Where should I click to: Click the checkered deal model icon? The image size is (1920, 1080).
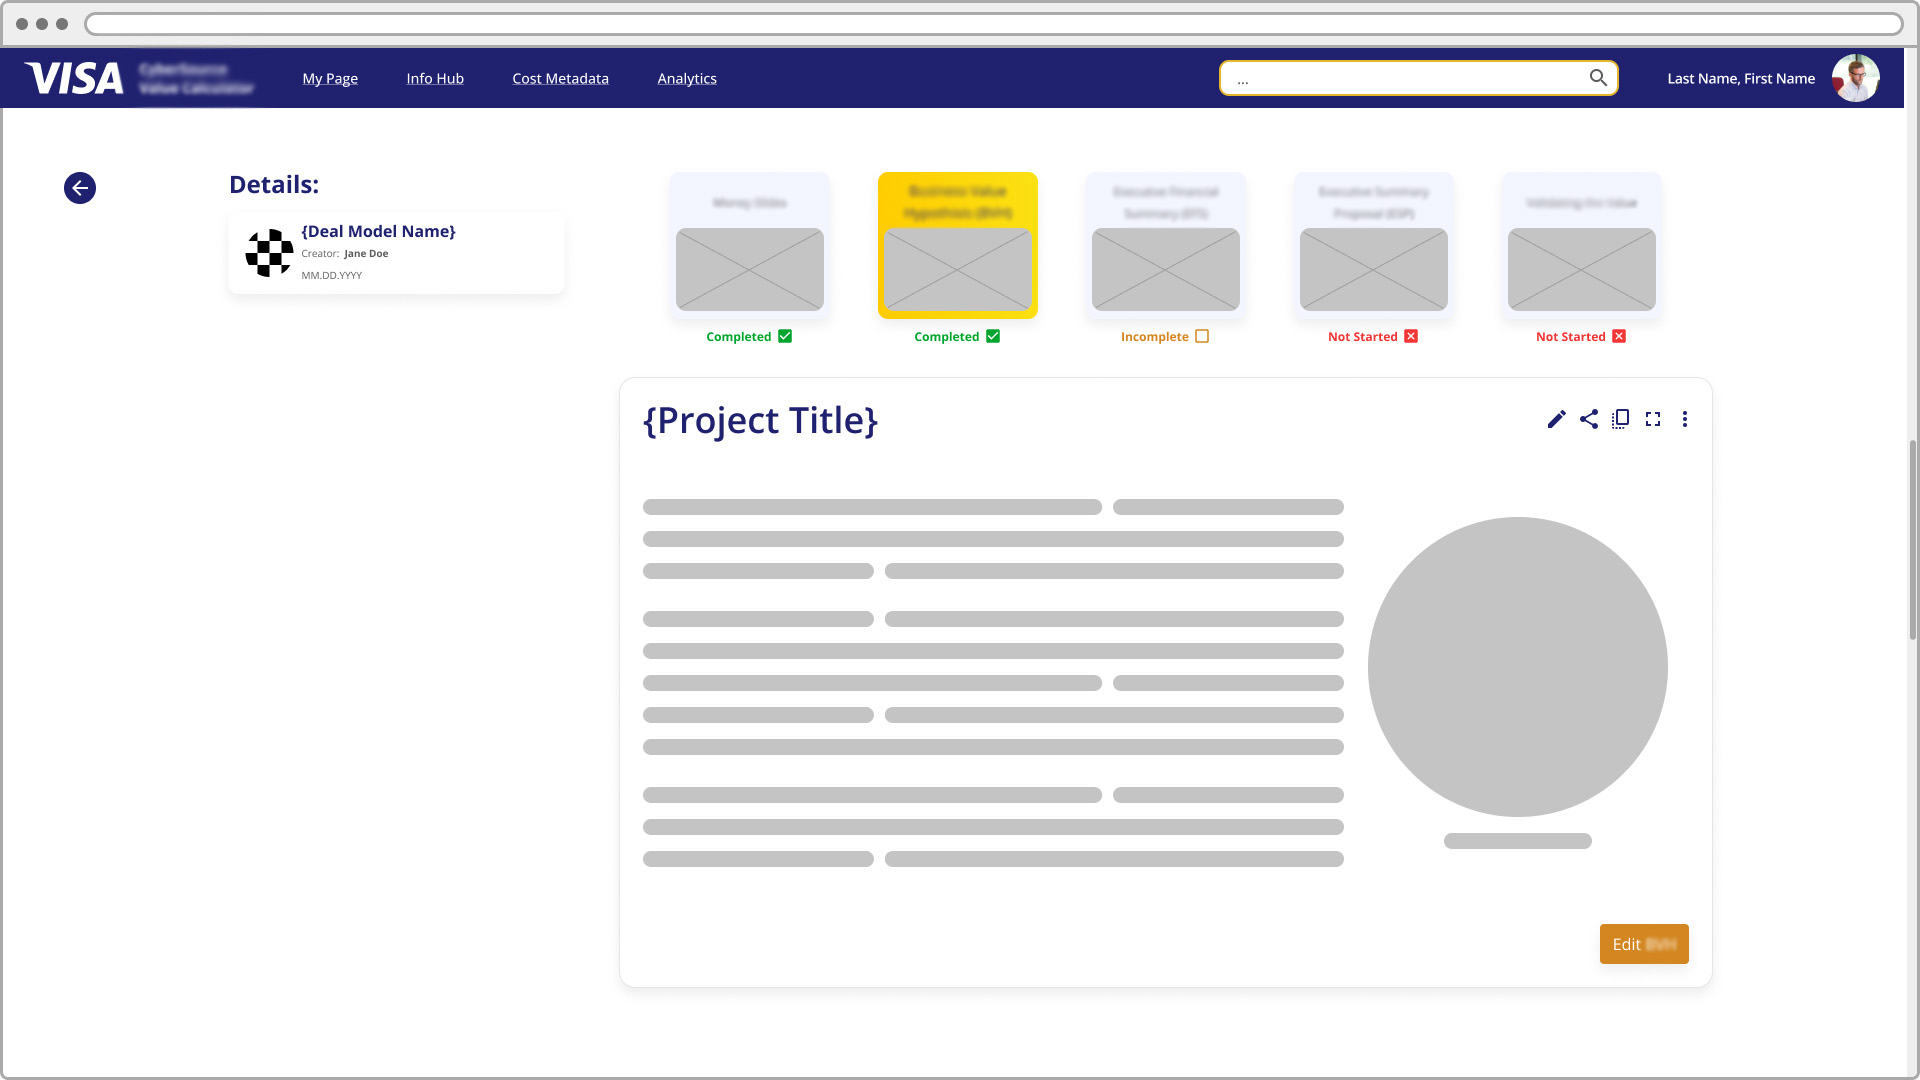(x=269, y=253)
